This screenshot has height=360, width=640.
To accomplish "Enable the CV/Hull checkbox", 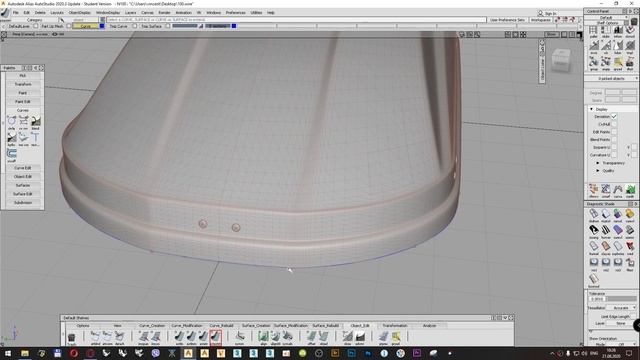I will click(614, 124).
